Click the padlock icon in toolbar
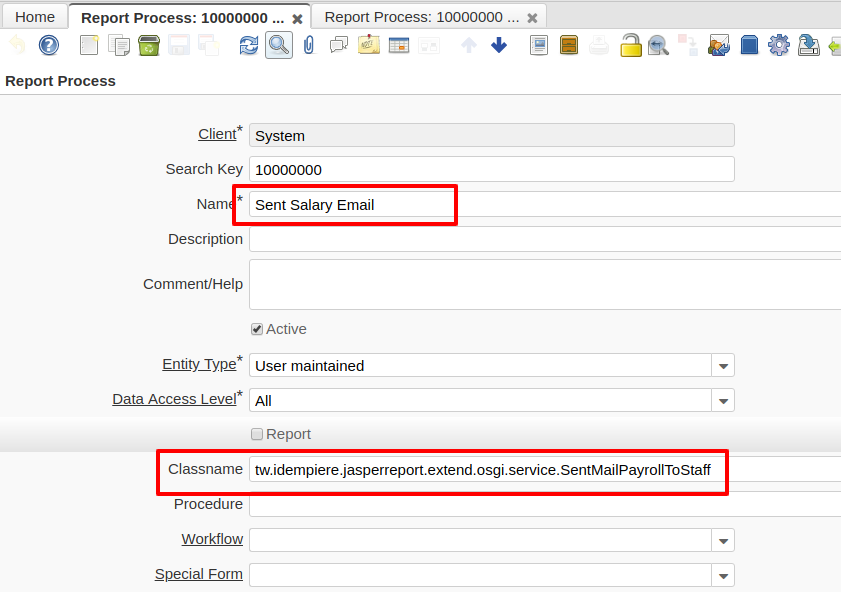The width and height of the screenshot is (841, 592). tap(630, 45)
